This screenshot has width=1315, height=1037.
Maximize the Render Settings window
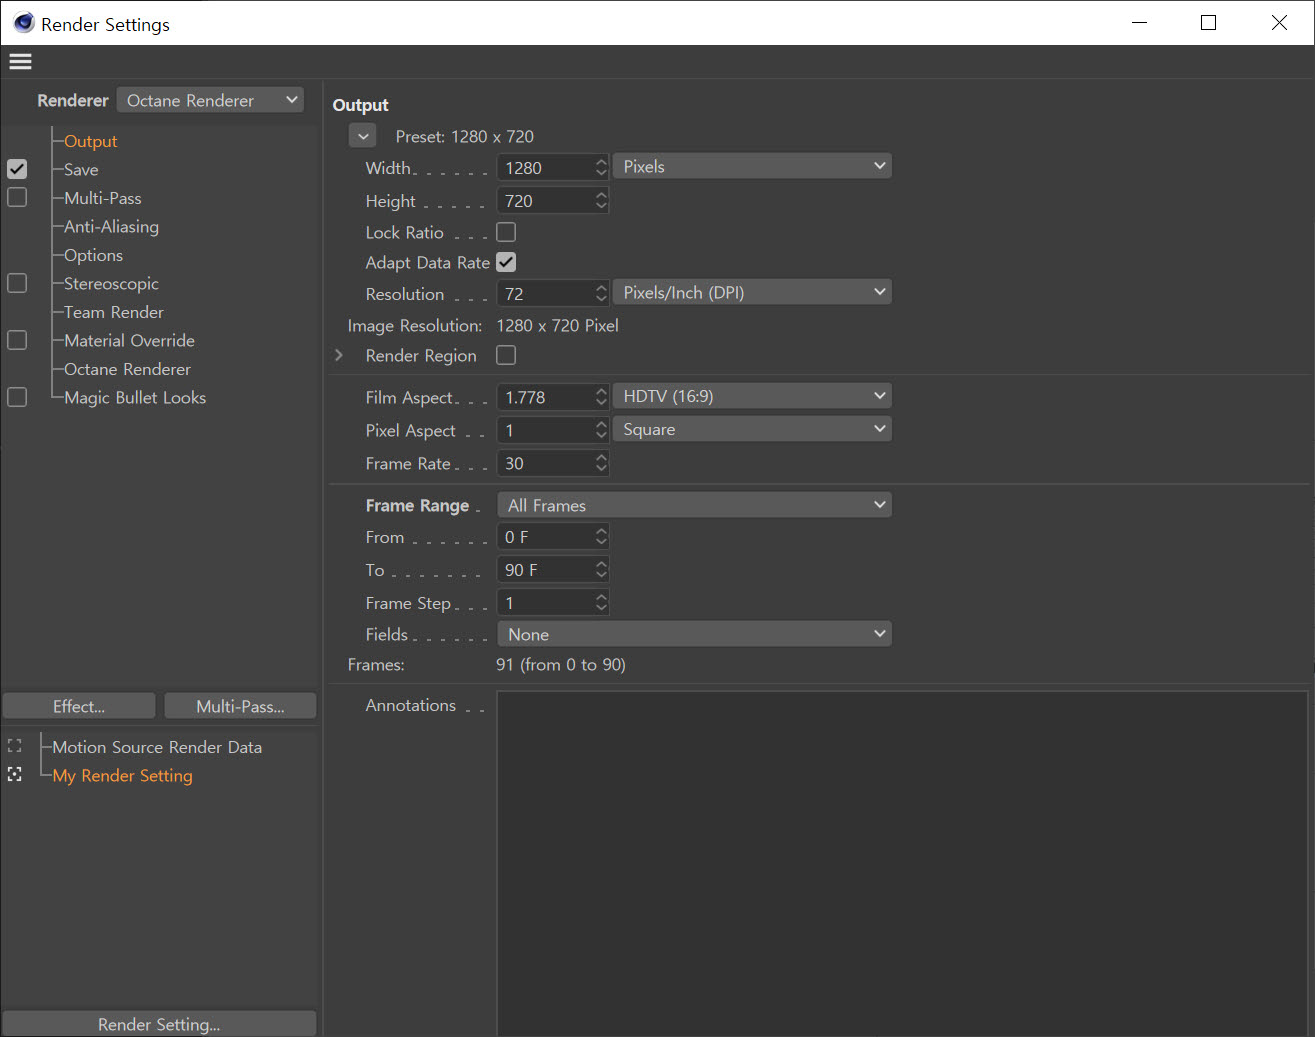(1208, 23)
